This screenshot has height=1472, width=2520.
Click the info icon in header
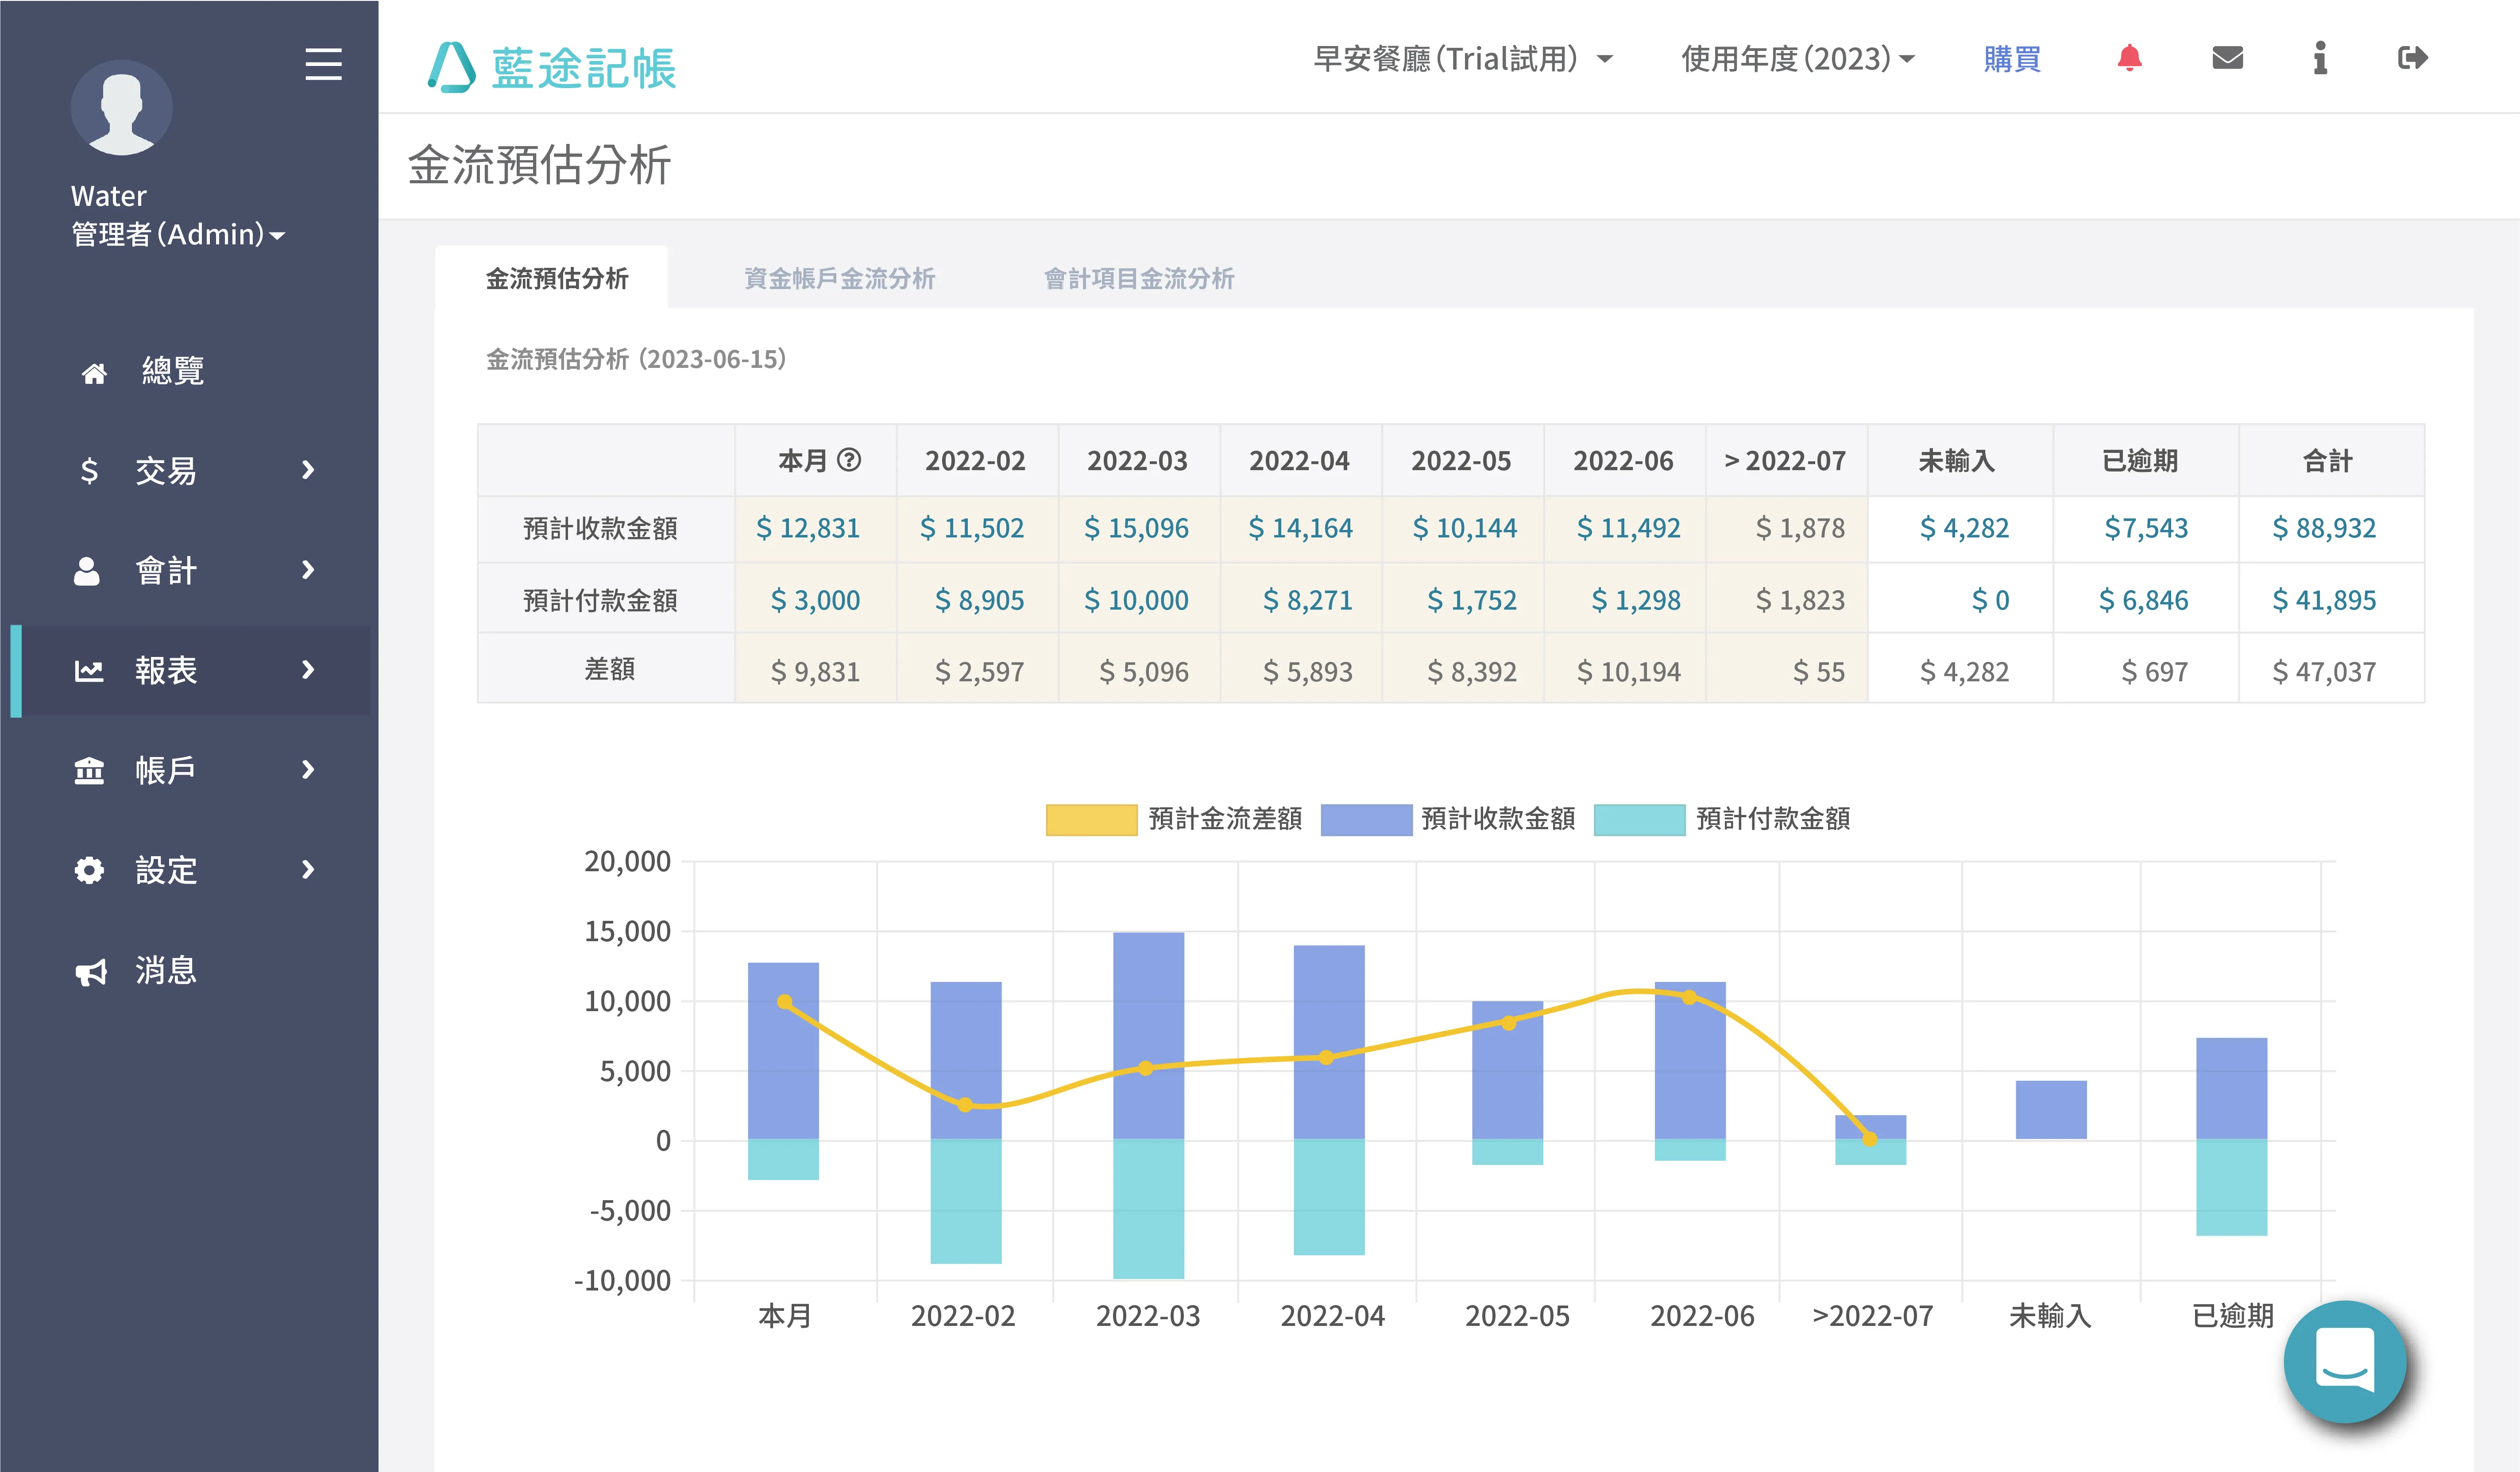click(x=2320, y=58)
